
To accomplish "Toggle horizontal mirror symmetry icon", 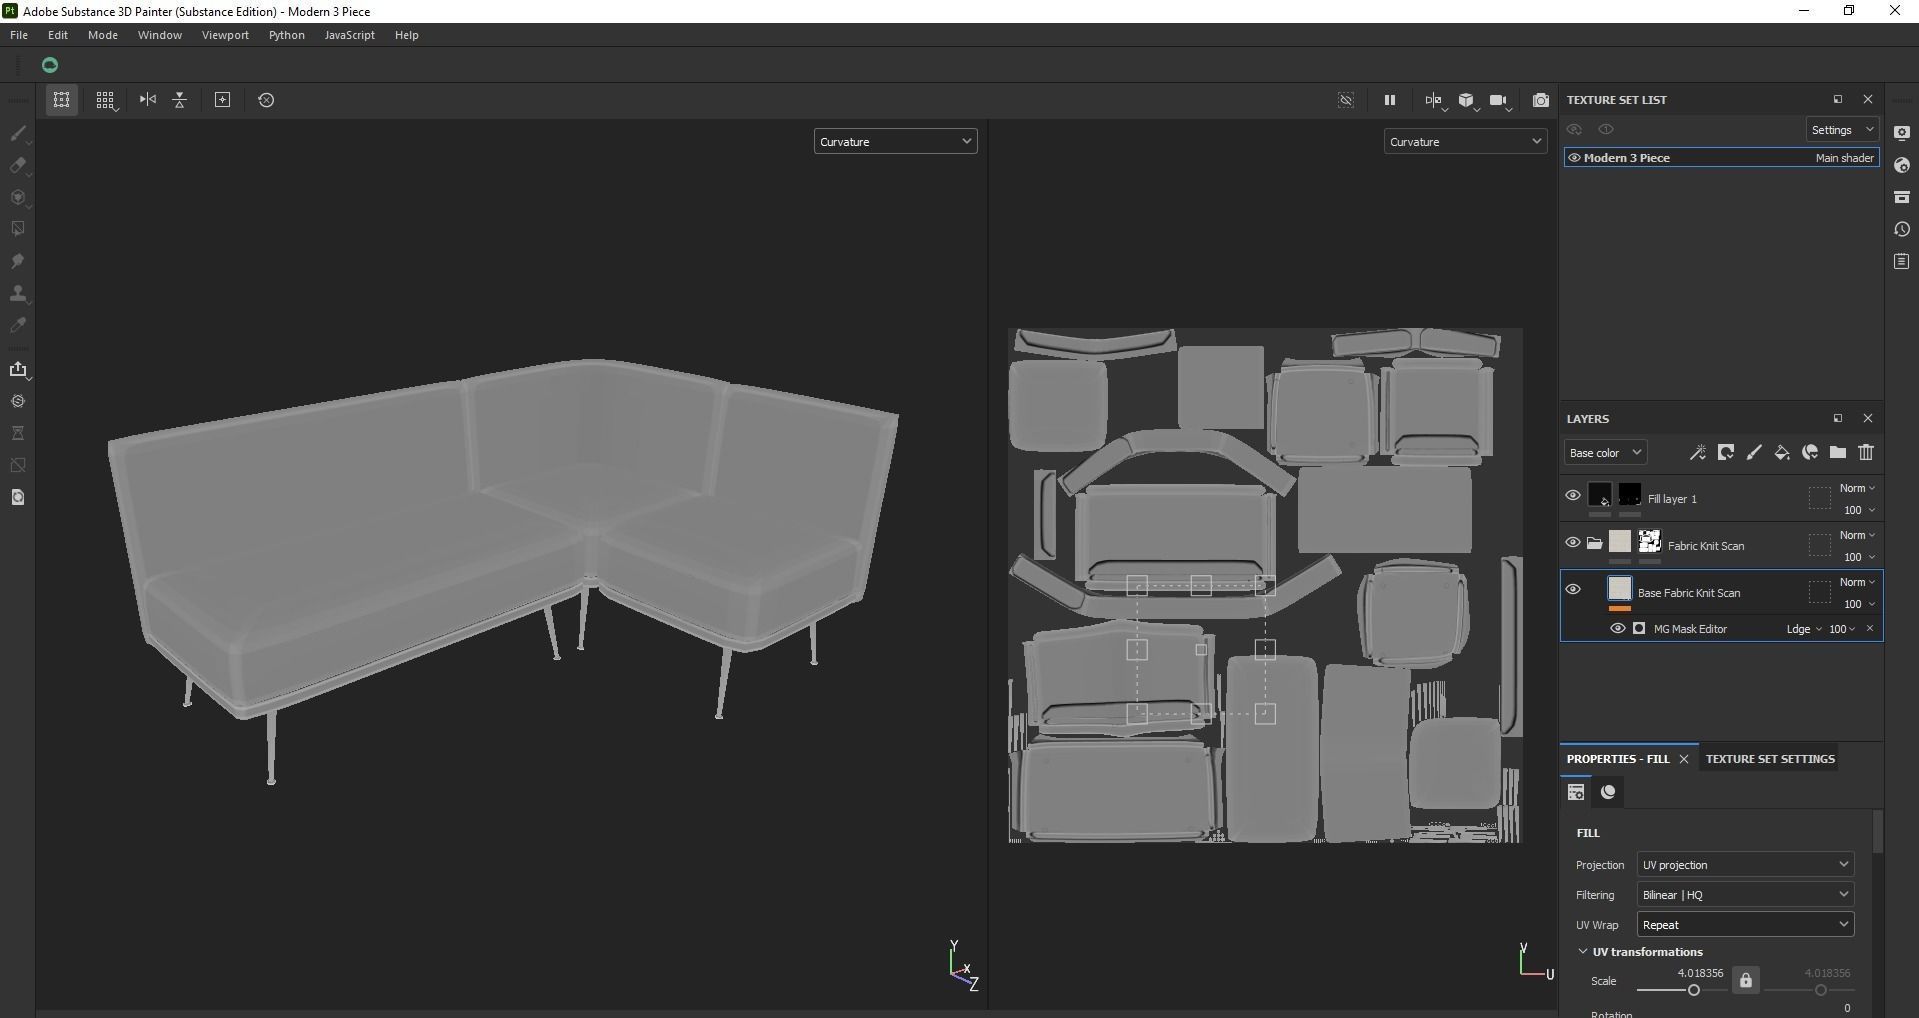I will click(148, 100).
